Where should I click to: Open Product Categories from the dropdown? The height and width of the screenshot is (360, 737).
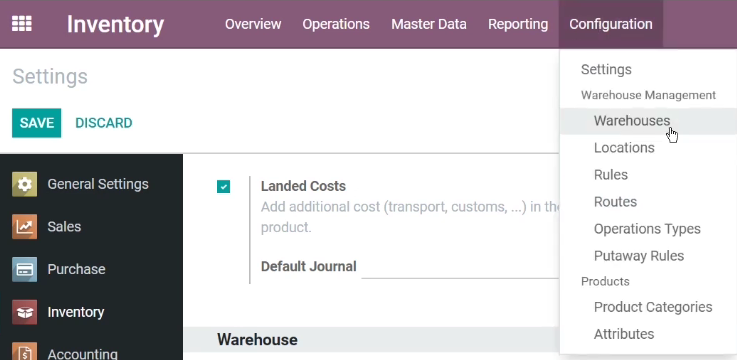pos(653,307)
